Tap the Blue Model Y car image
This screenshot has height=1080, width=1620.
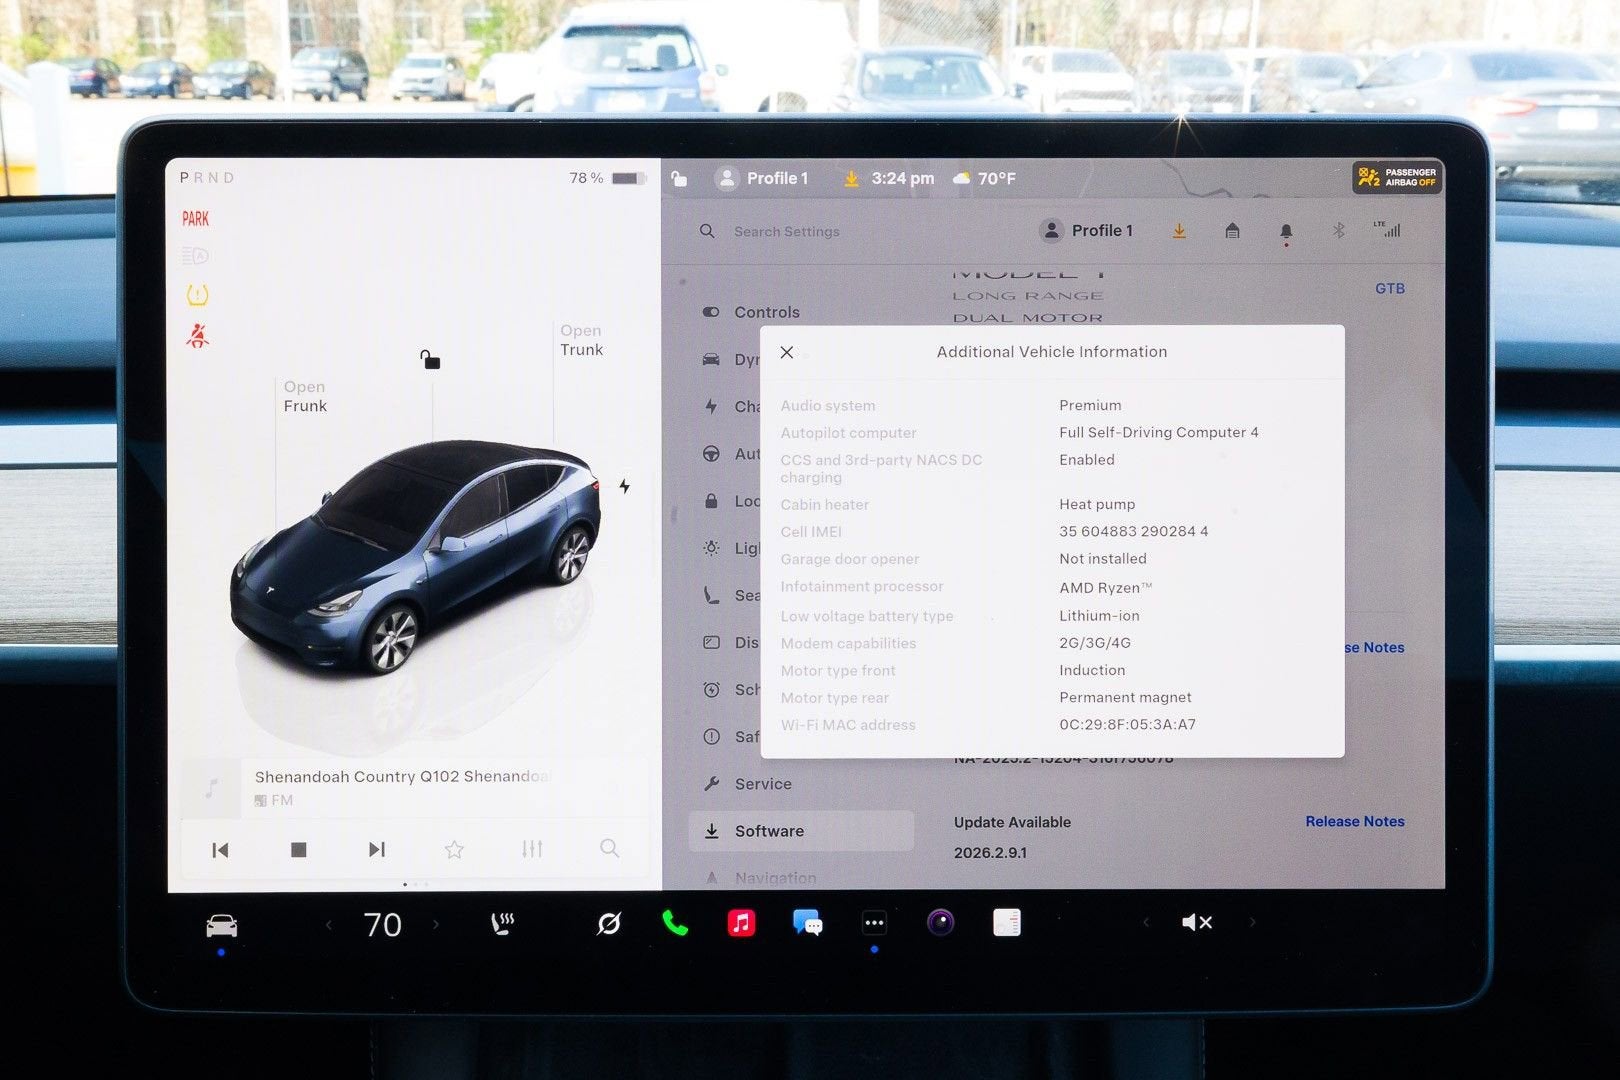click(415, 557)
